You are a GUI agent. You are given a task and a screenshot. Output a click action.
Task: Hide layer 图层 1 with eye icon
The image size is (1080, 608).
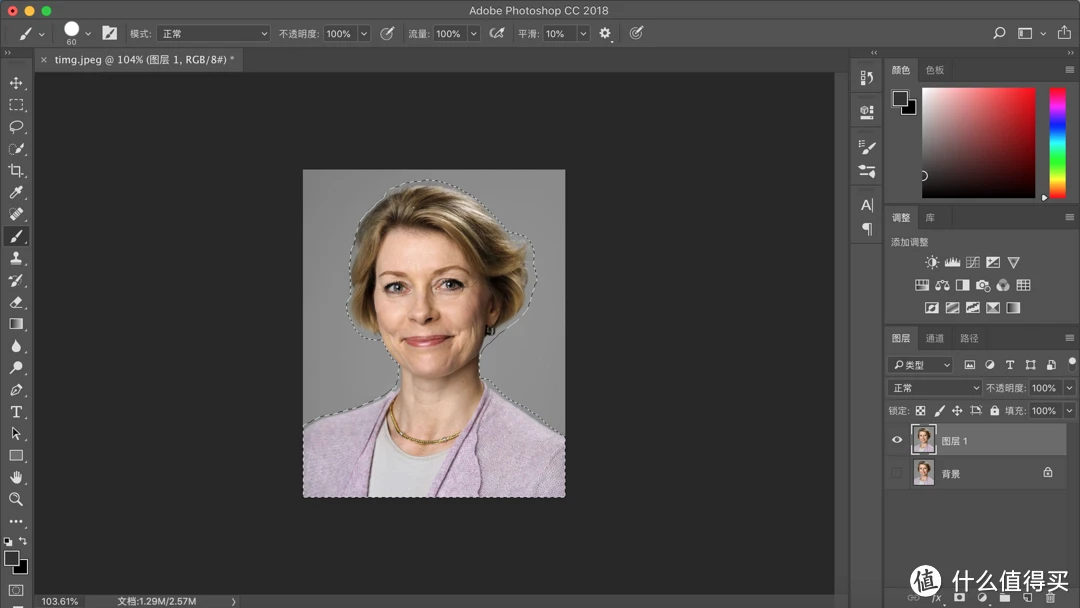pyautogui.click(x=897, y=440)
